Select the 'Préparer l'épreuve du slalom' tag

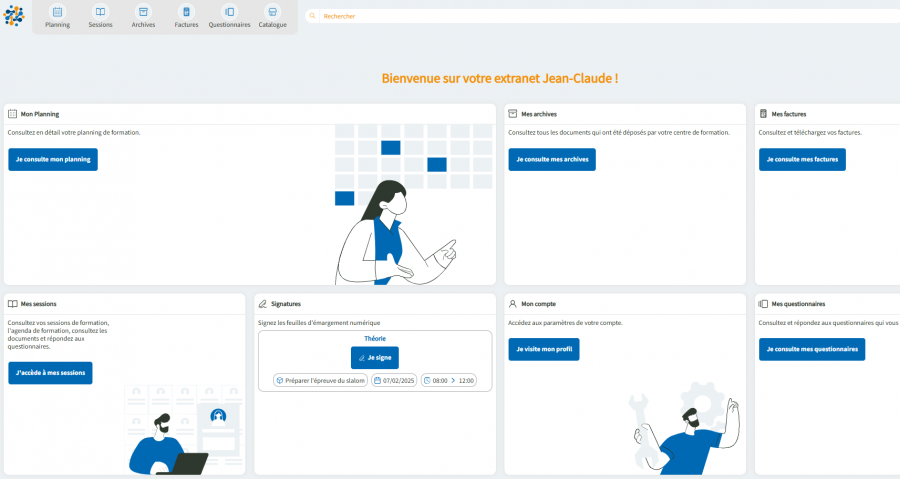point(320,381)
